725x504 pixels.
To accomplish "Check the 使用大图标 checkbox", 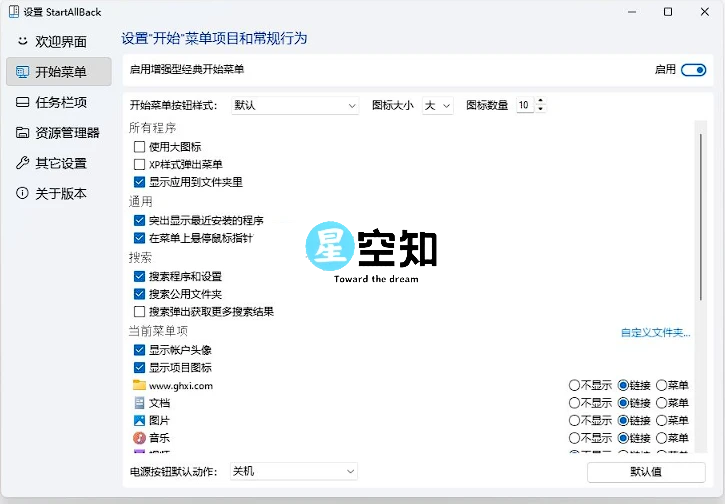I will point(139,147).
